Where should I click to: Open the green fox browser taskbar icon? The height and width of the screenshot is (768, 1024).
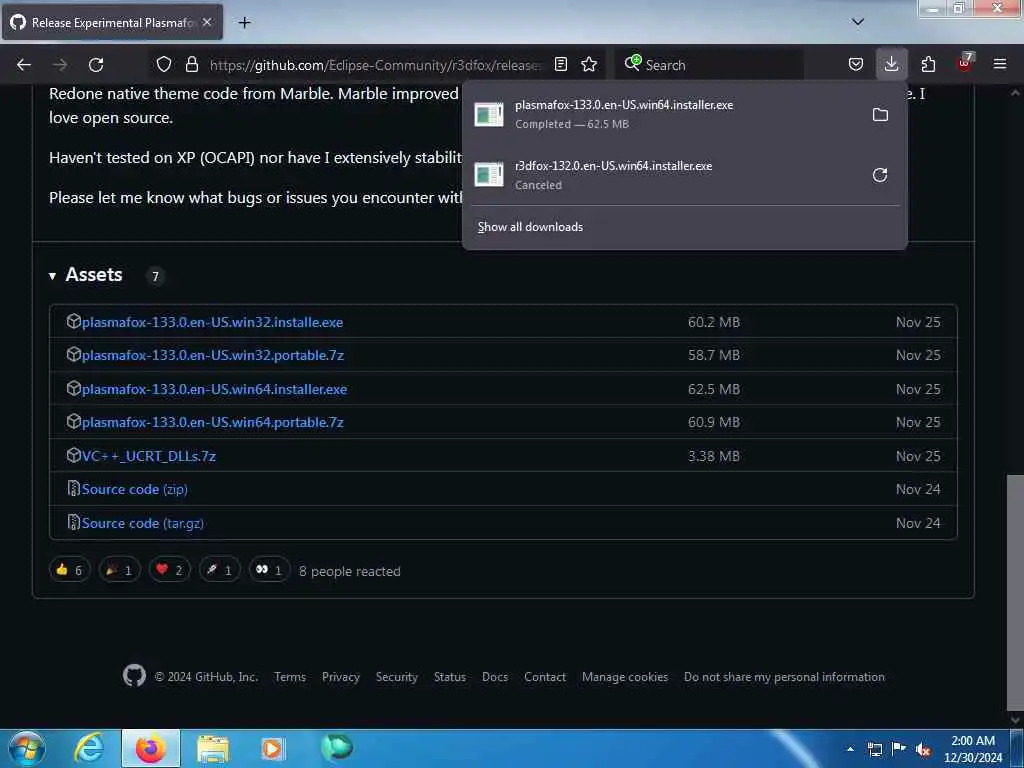pos(337,748)
